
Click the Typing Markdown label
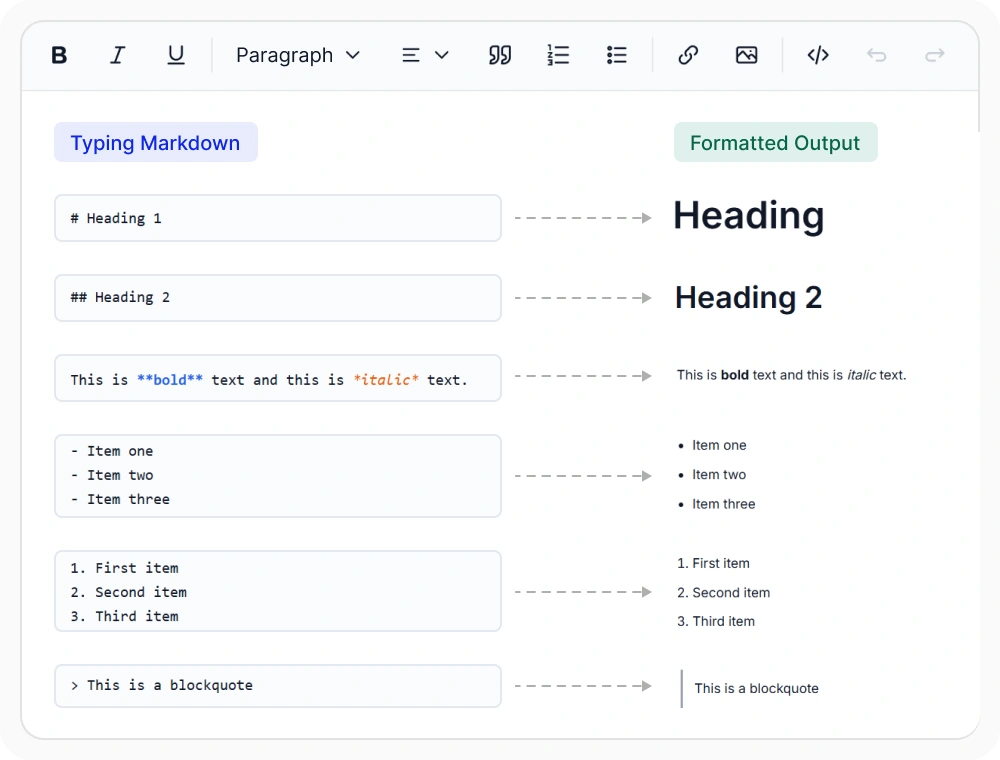(x=156, y=142)
